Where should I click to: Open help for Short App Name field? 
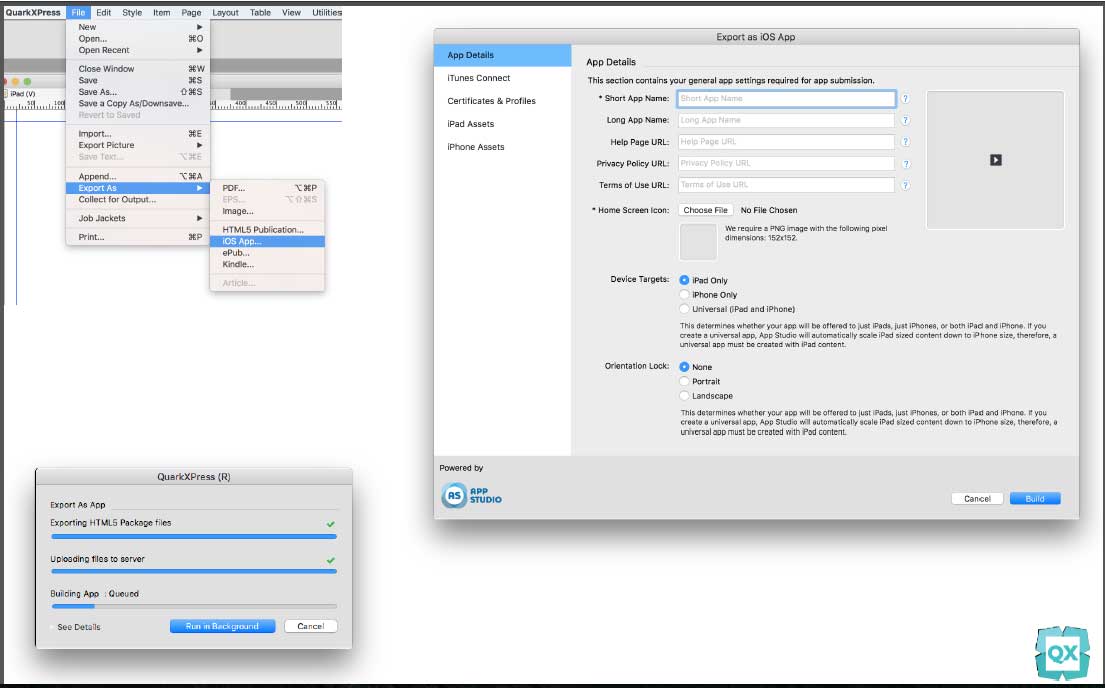tap(906, 99)
